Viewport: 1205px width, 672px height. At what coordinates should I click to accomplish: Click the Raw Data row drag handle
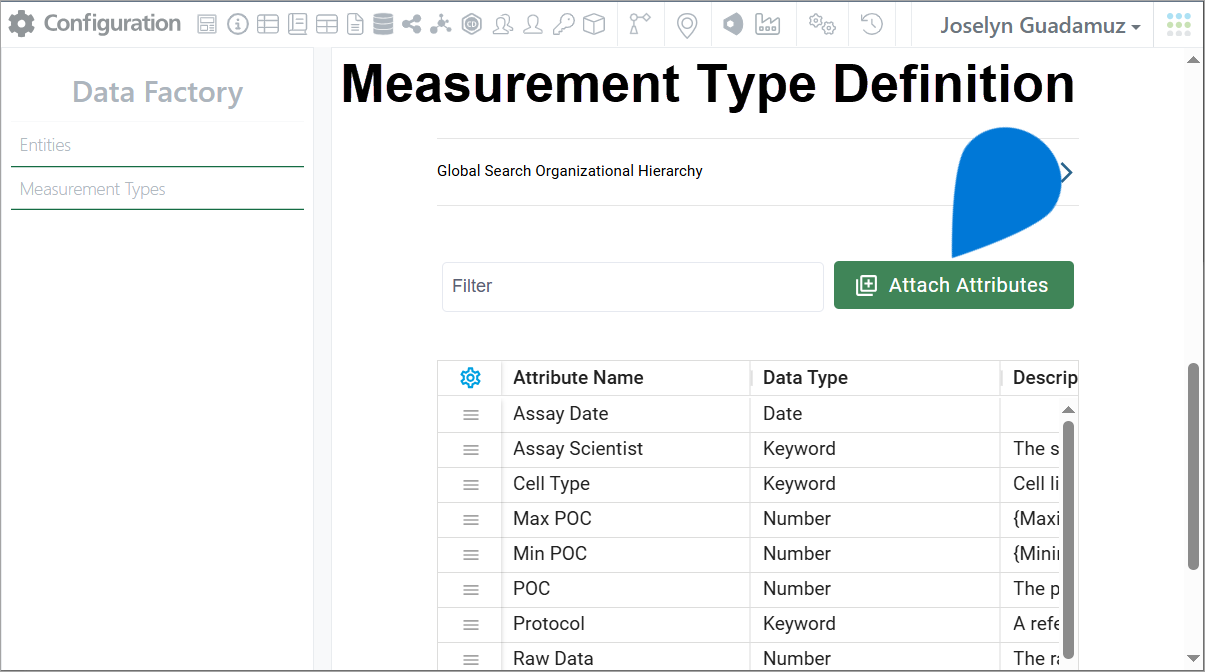click(x=471, y=659)
